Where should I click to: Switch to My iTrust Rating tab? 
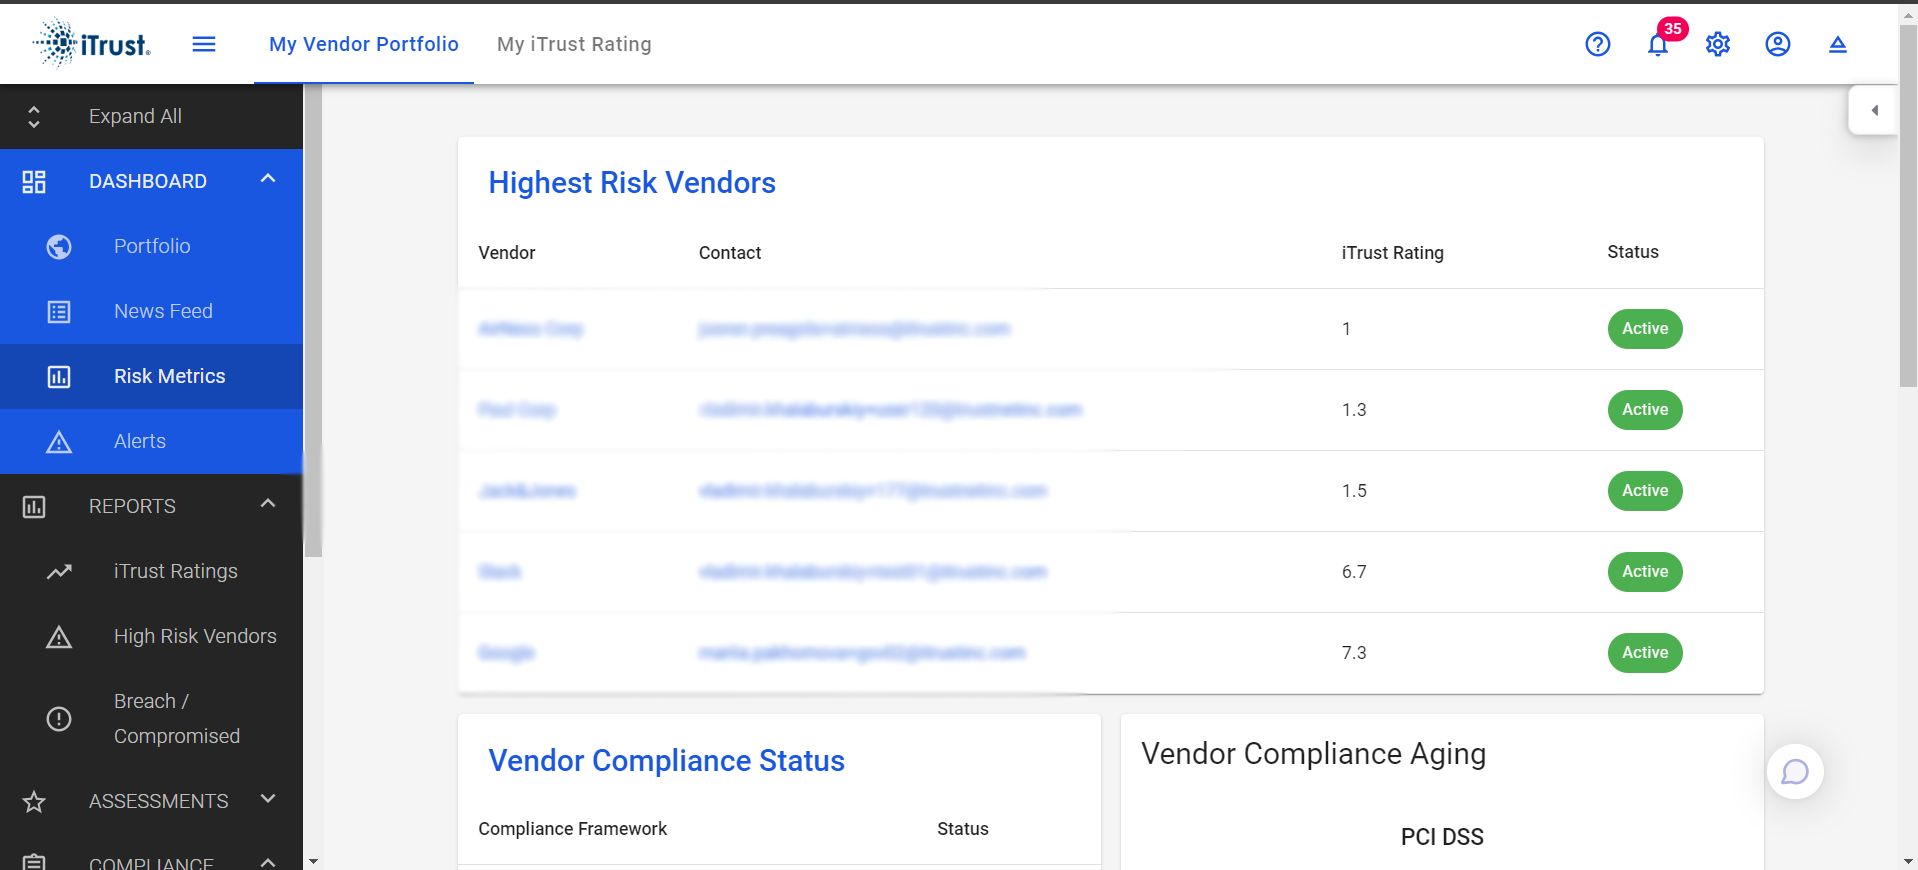(x=574, y=44)
